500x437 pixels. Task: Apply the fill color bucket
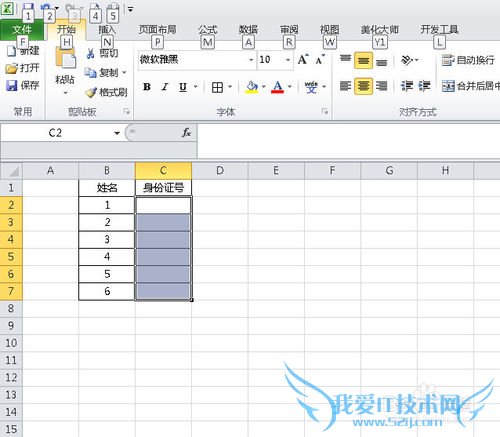click(252, 87)
